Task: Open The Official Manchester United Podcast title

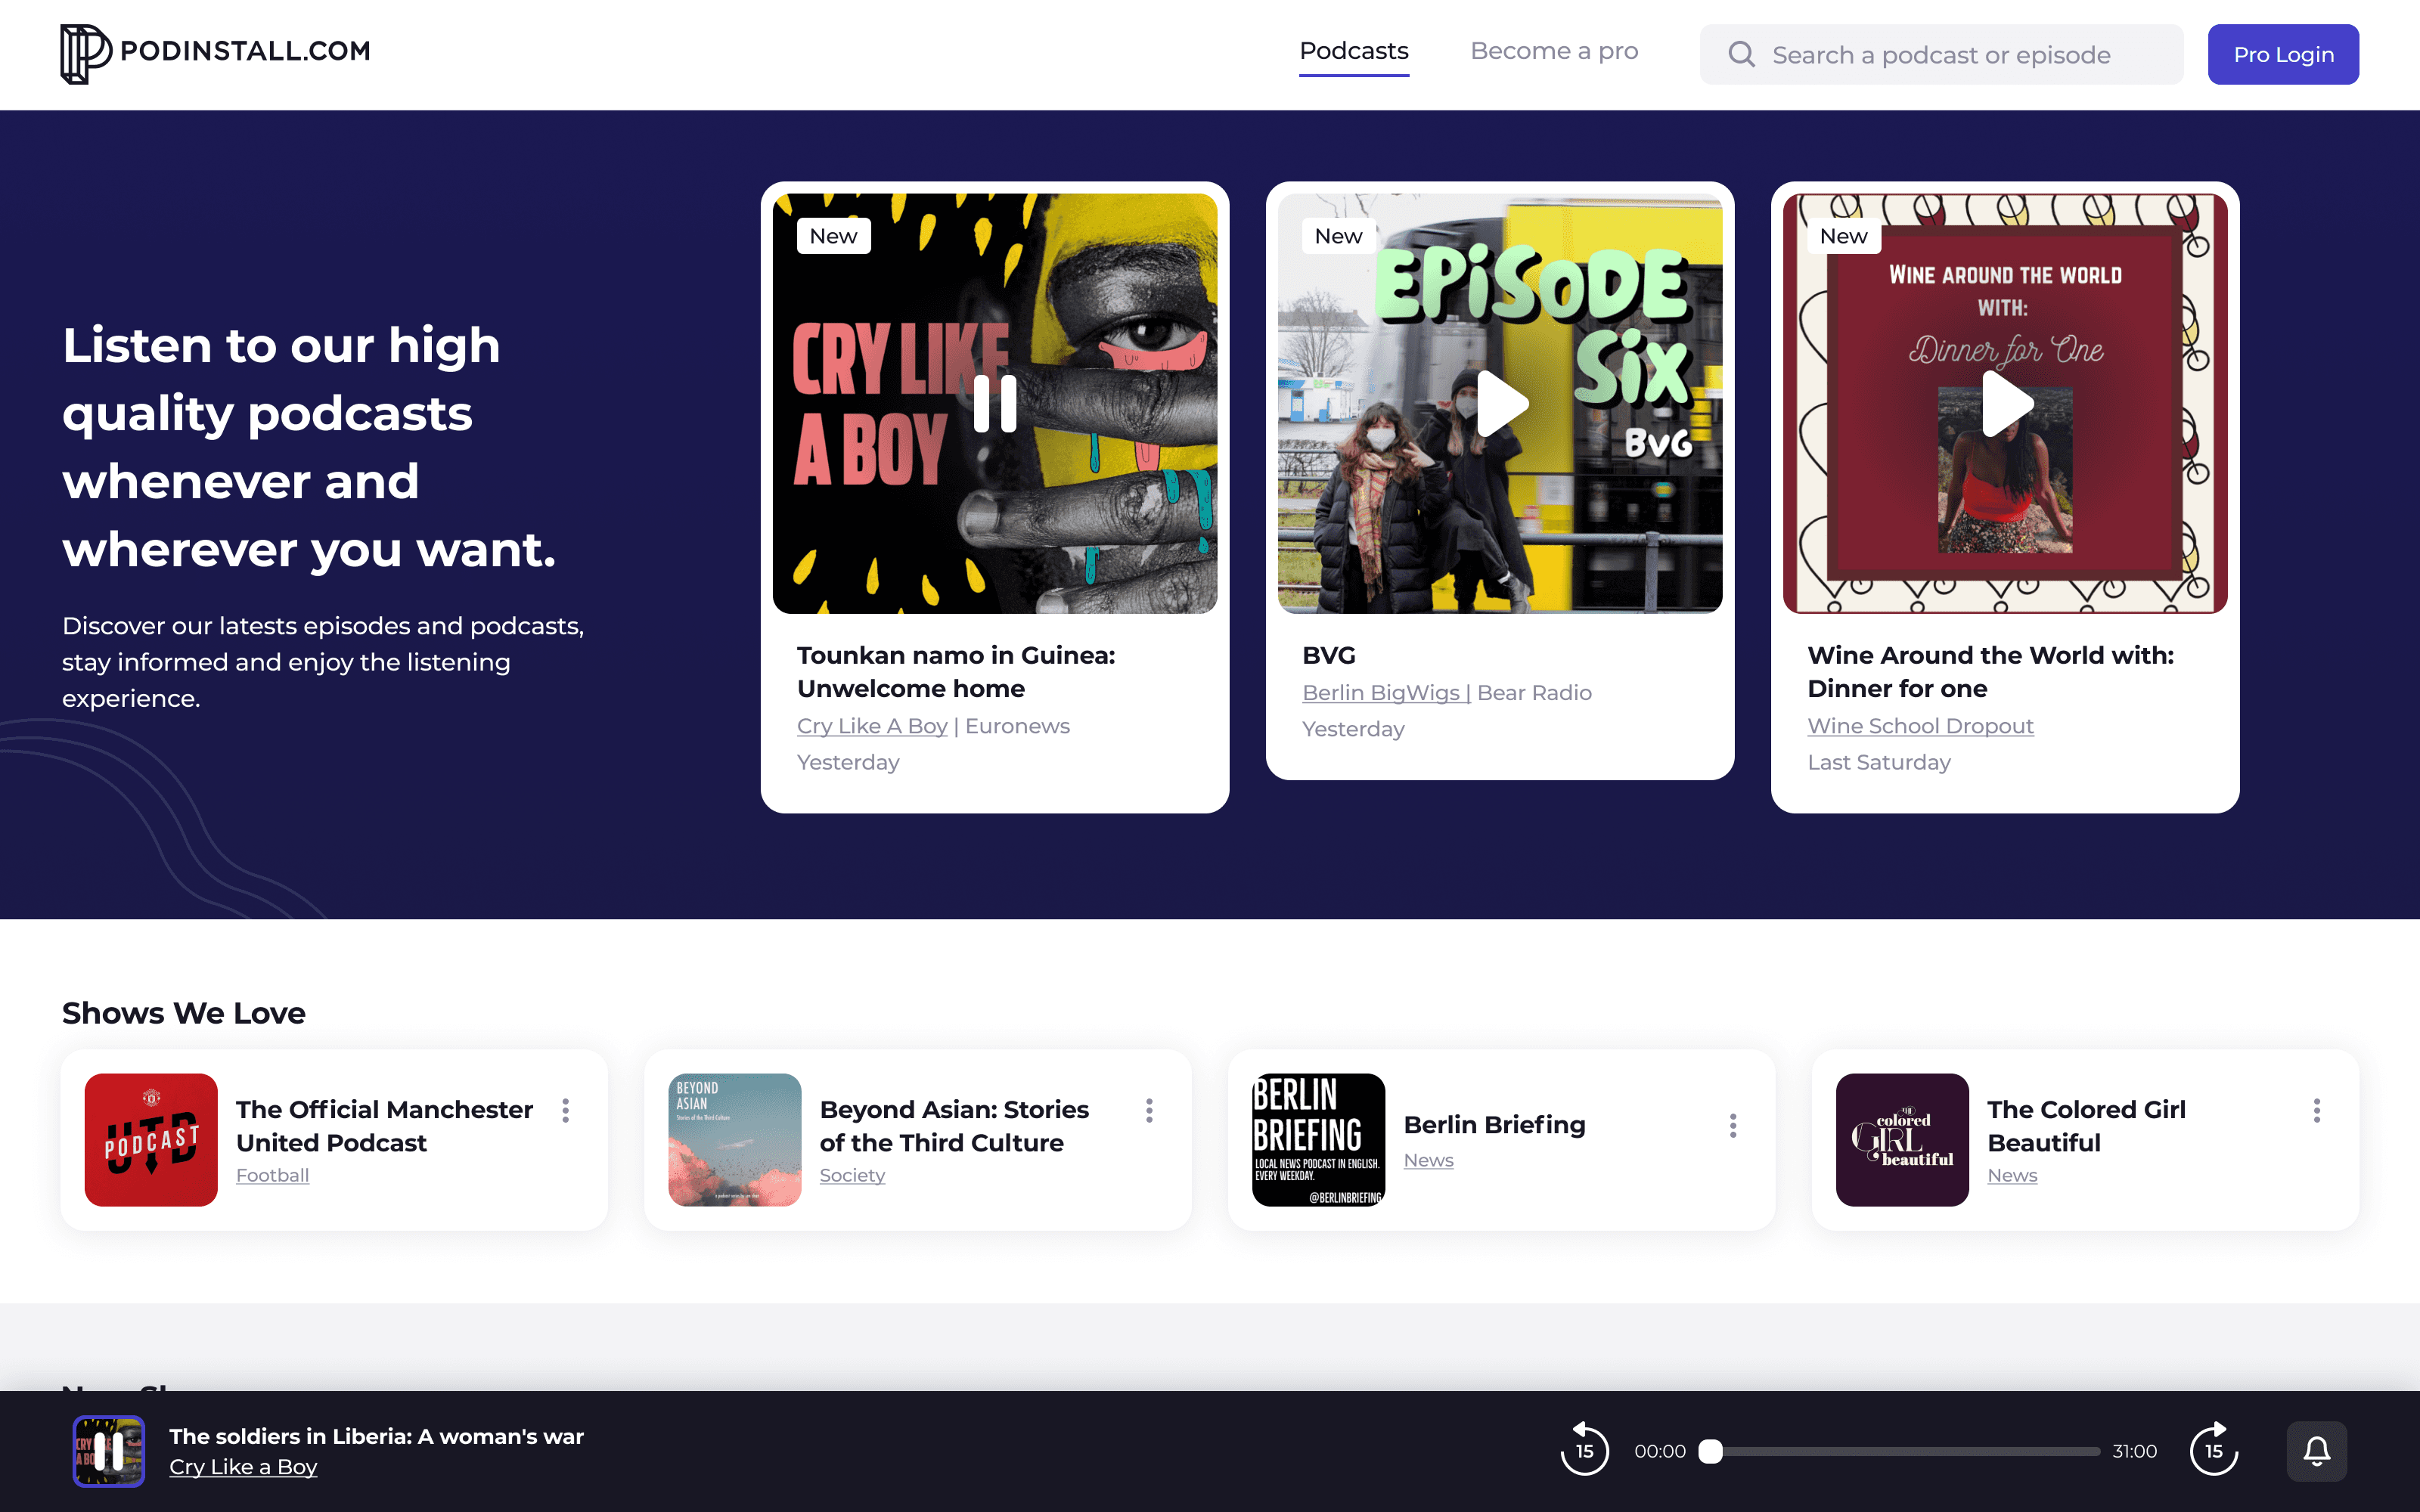Action: coord(384,1126)
